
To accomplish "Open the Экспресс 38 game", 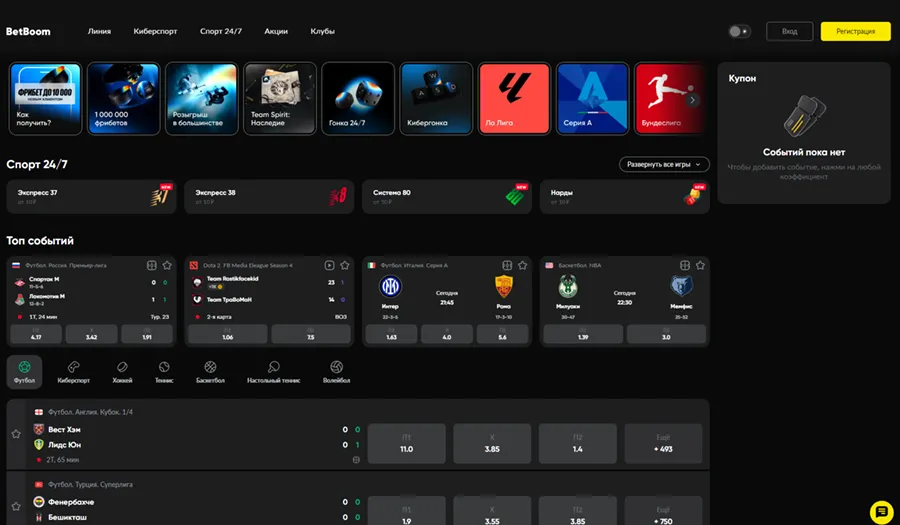I will tap(269, 197).
